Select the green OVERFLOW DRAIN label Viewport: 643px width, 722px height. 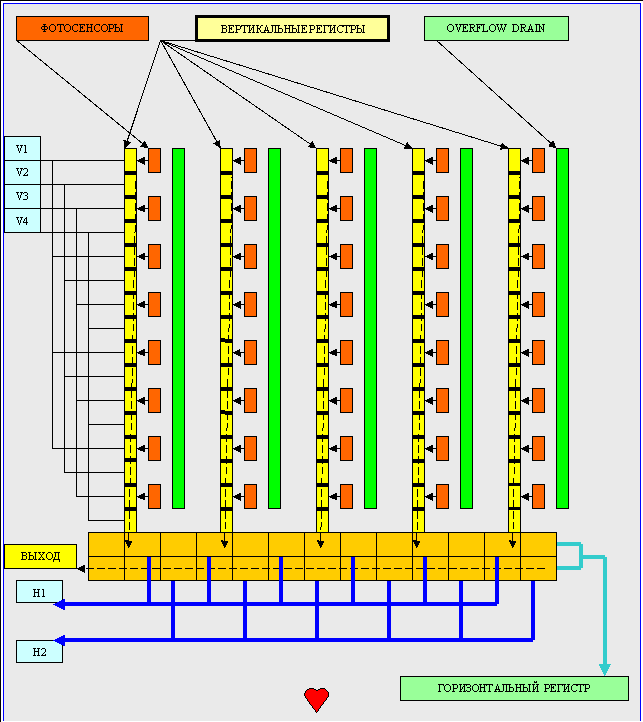pos(496,28)
